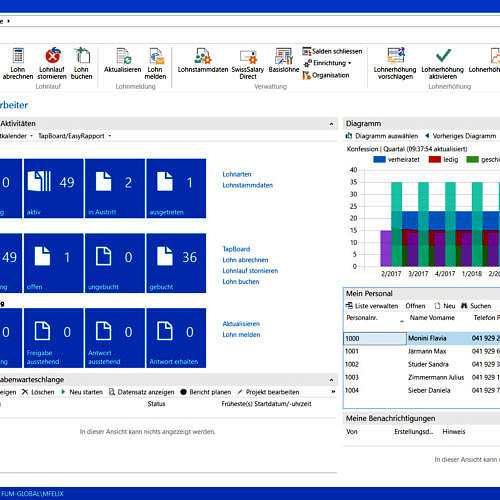The image size is (500, 500).
Task: Select employee row Studer Sandra
Action: point(422,364)
